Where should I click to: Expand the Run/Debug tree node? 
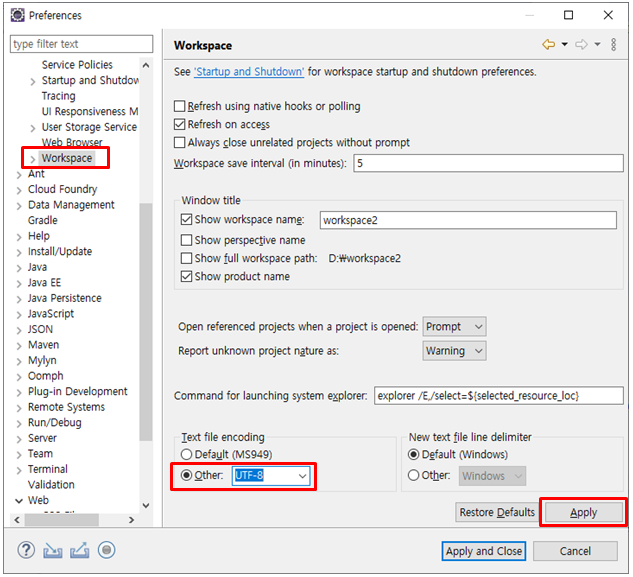[x=19, y=424]
